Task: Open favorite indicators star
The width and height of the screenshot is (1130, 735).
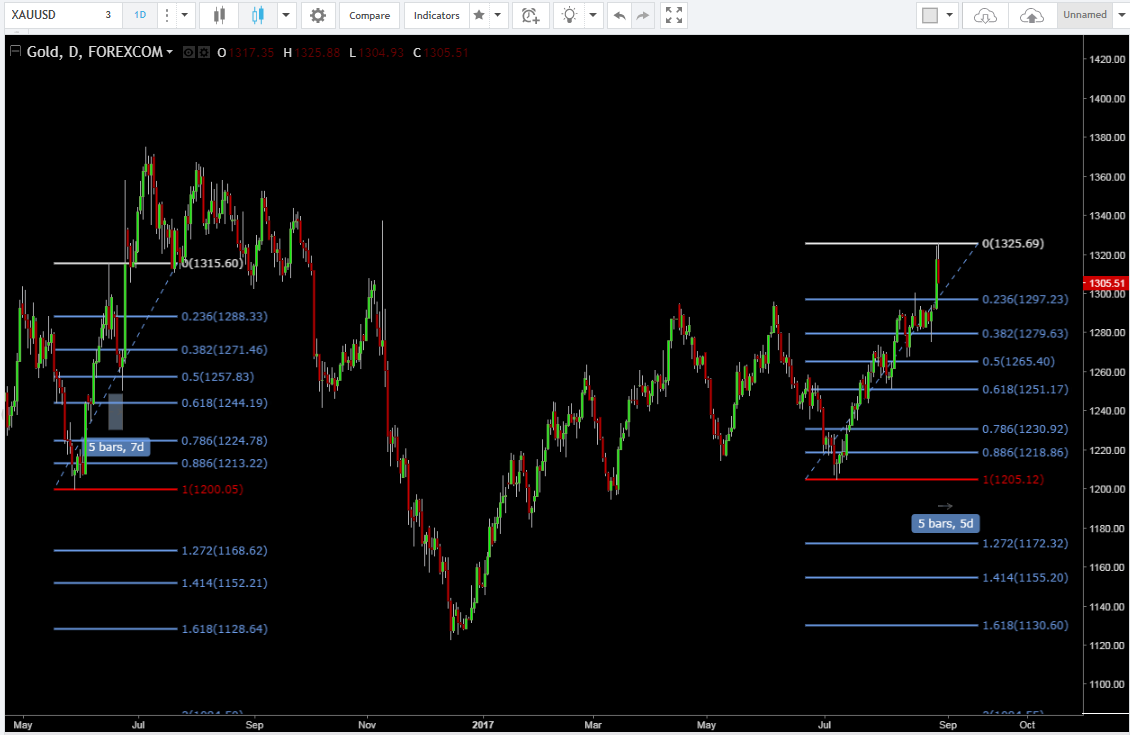Action: click(x=479, y=15)
